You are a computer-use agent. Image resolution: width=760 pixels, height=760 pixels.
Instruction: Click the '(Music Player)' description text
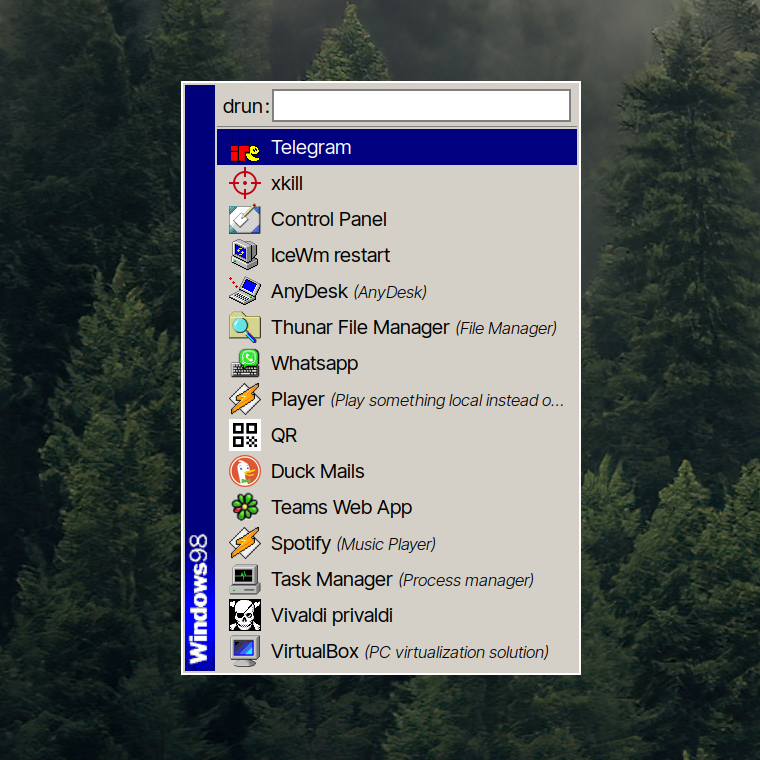(x=386, y=544)
